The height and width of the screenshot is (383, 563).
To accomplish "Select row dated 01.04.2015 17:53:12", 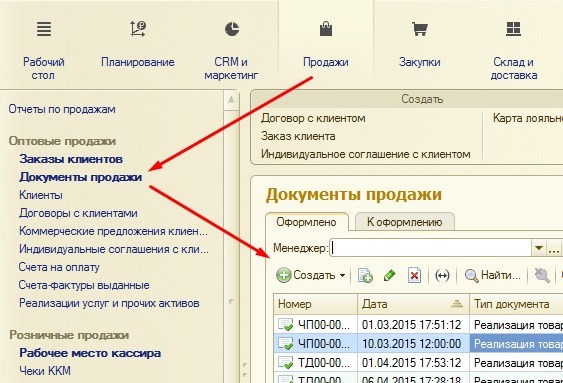I will click(418, 363).
